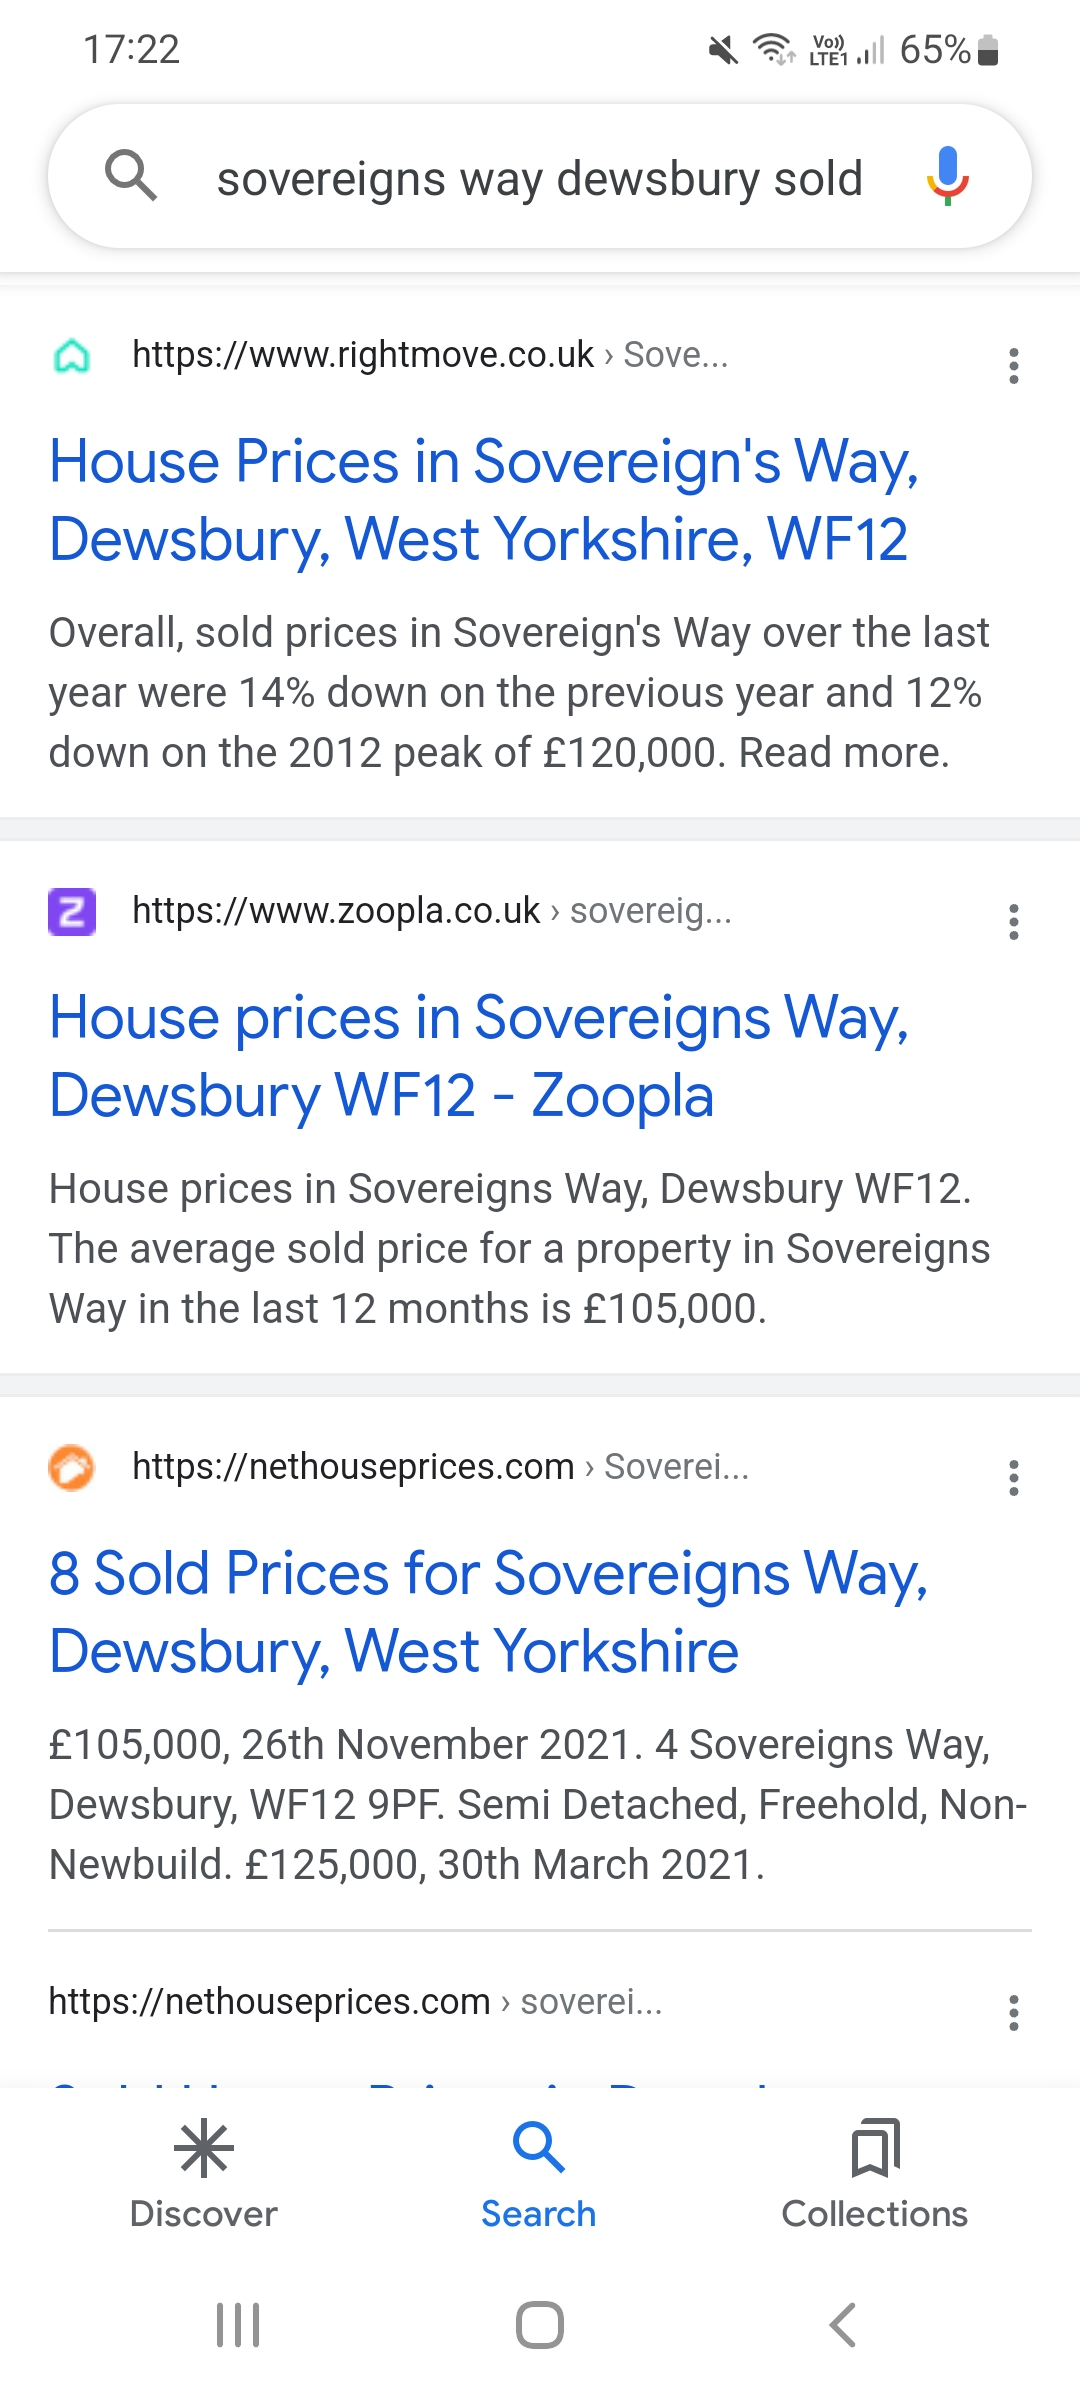Screen dimensions: 1080x2400
Task: Open 8 Sold Prices for Sovereigns Way
Action: coord(488,1612)
